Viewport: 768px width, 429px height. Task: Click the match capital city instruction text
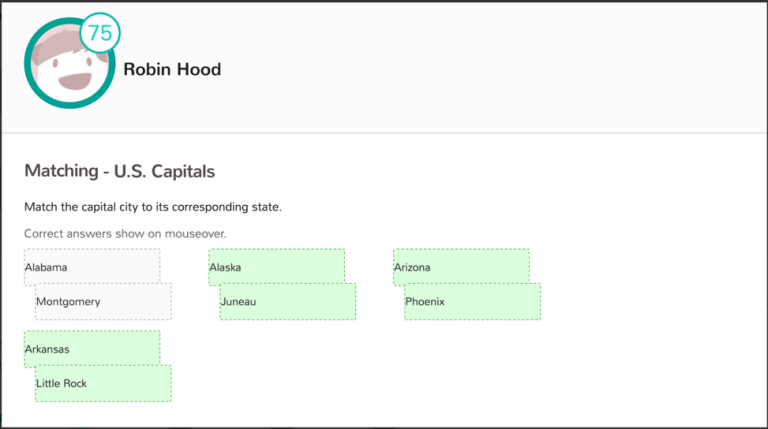[x=153, y=207]
